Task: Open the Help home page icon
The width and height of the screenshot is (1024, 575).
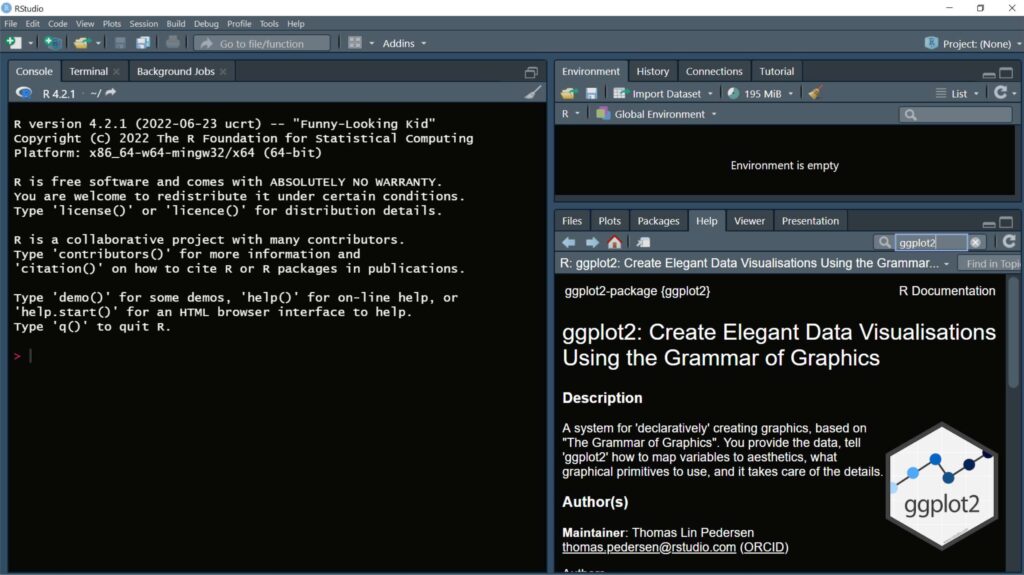Action: point(615,242)
